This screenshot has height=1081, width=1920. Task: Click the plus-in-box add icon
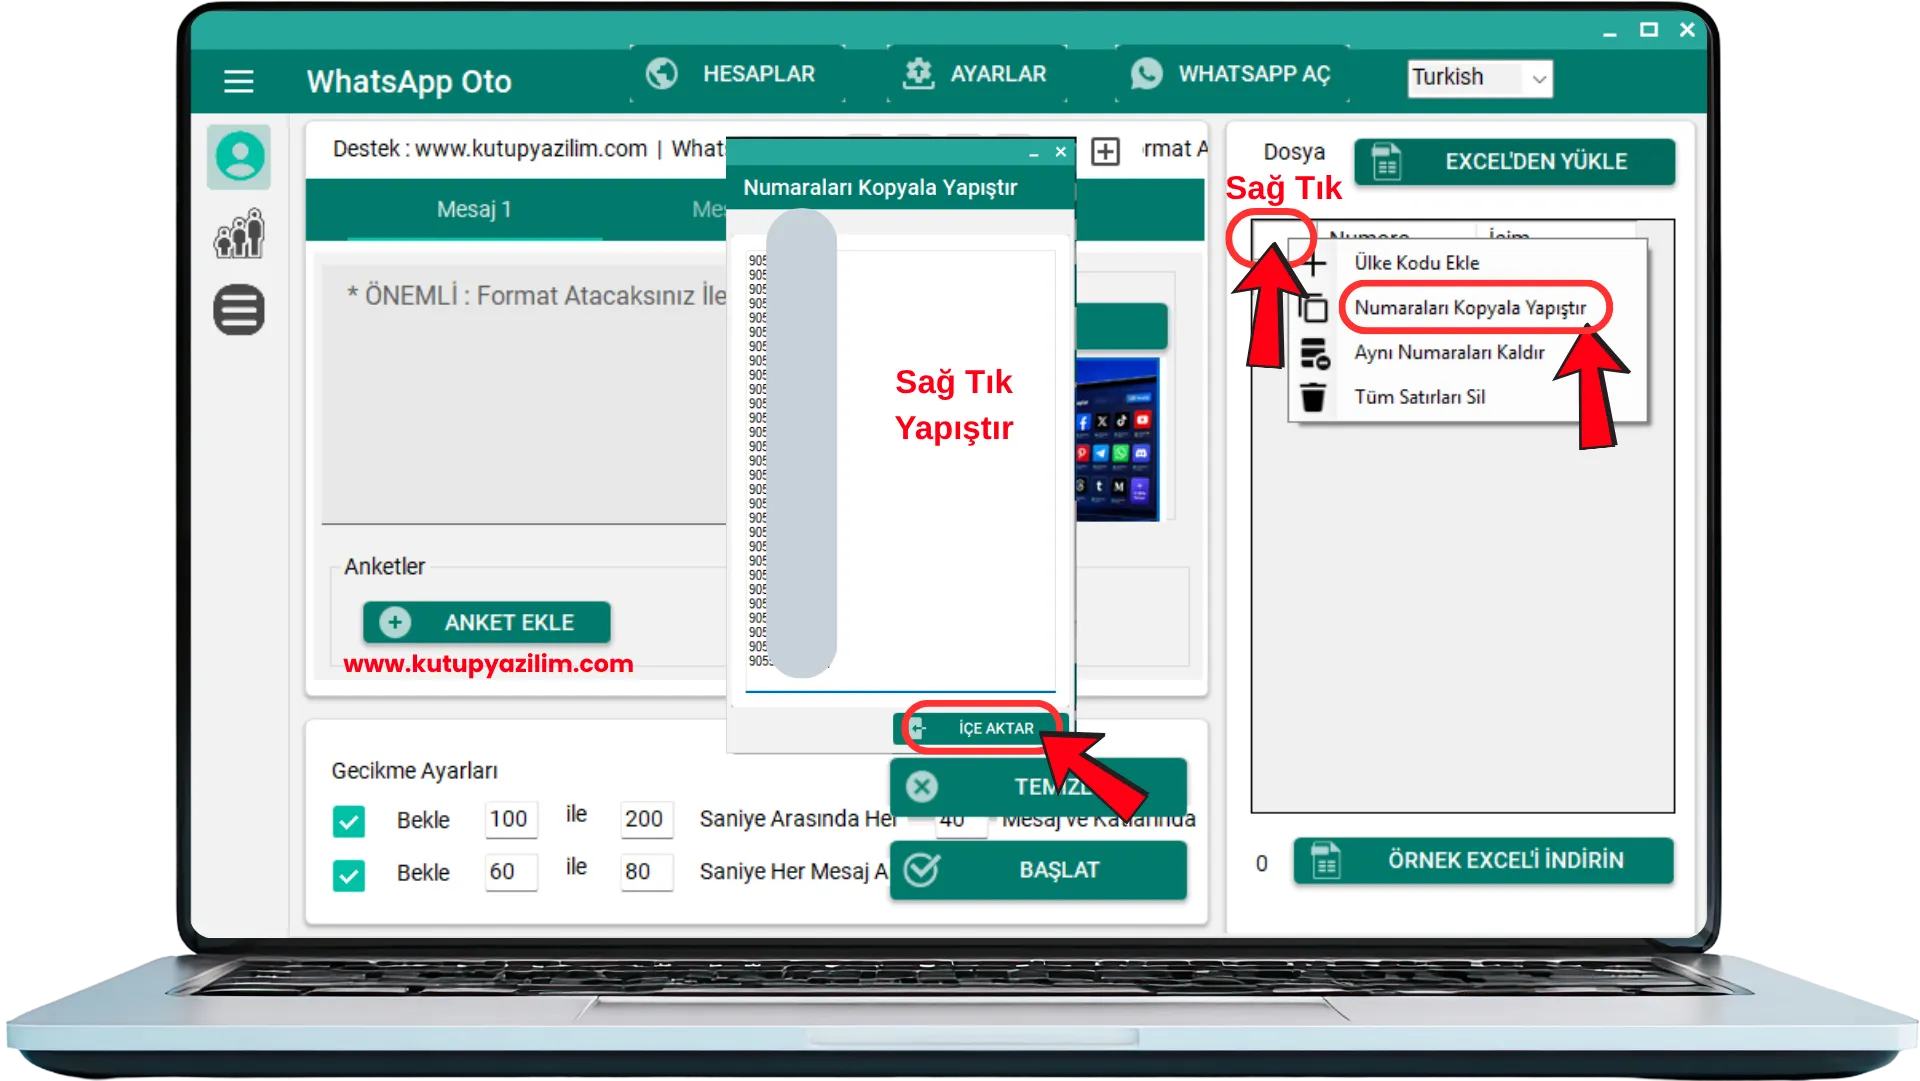(x=1105, y=151)
